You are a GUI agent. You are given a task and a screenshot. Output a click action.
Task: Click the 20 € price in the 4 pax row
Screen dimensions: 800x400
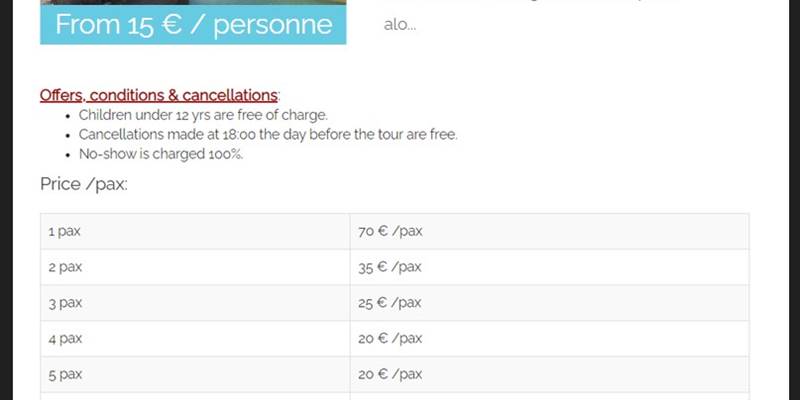click(x=390, y=339)
